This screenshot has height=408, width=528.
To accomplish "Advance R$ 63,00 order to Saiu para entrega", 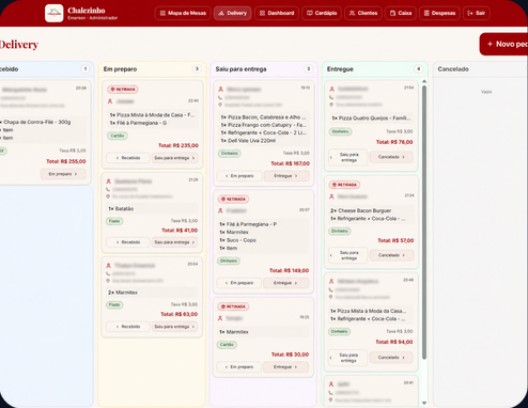I will tap(174, 327).
